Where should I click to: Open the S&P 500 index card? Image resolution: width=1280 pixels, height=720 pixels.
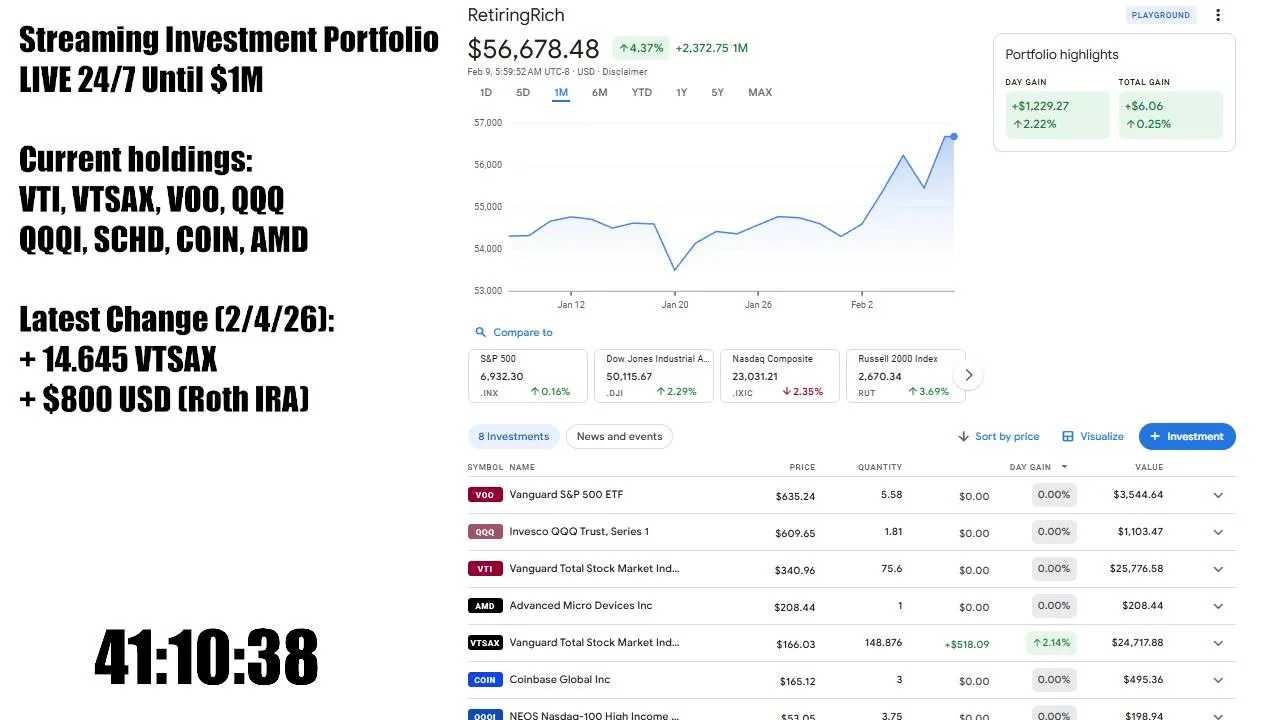(527, 375)
